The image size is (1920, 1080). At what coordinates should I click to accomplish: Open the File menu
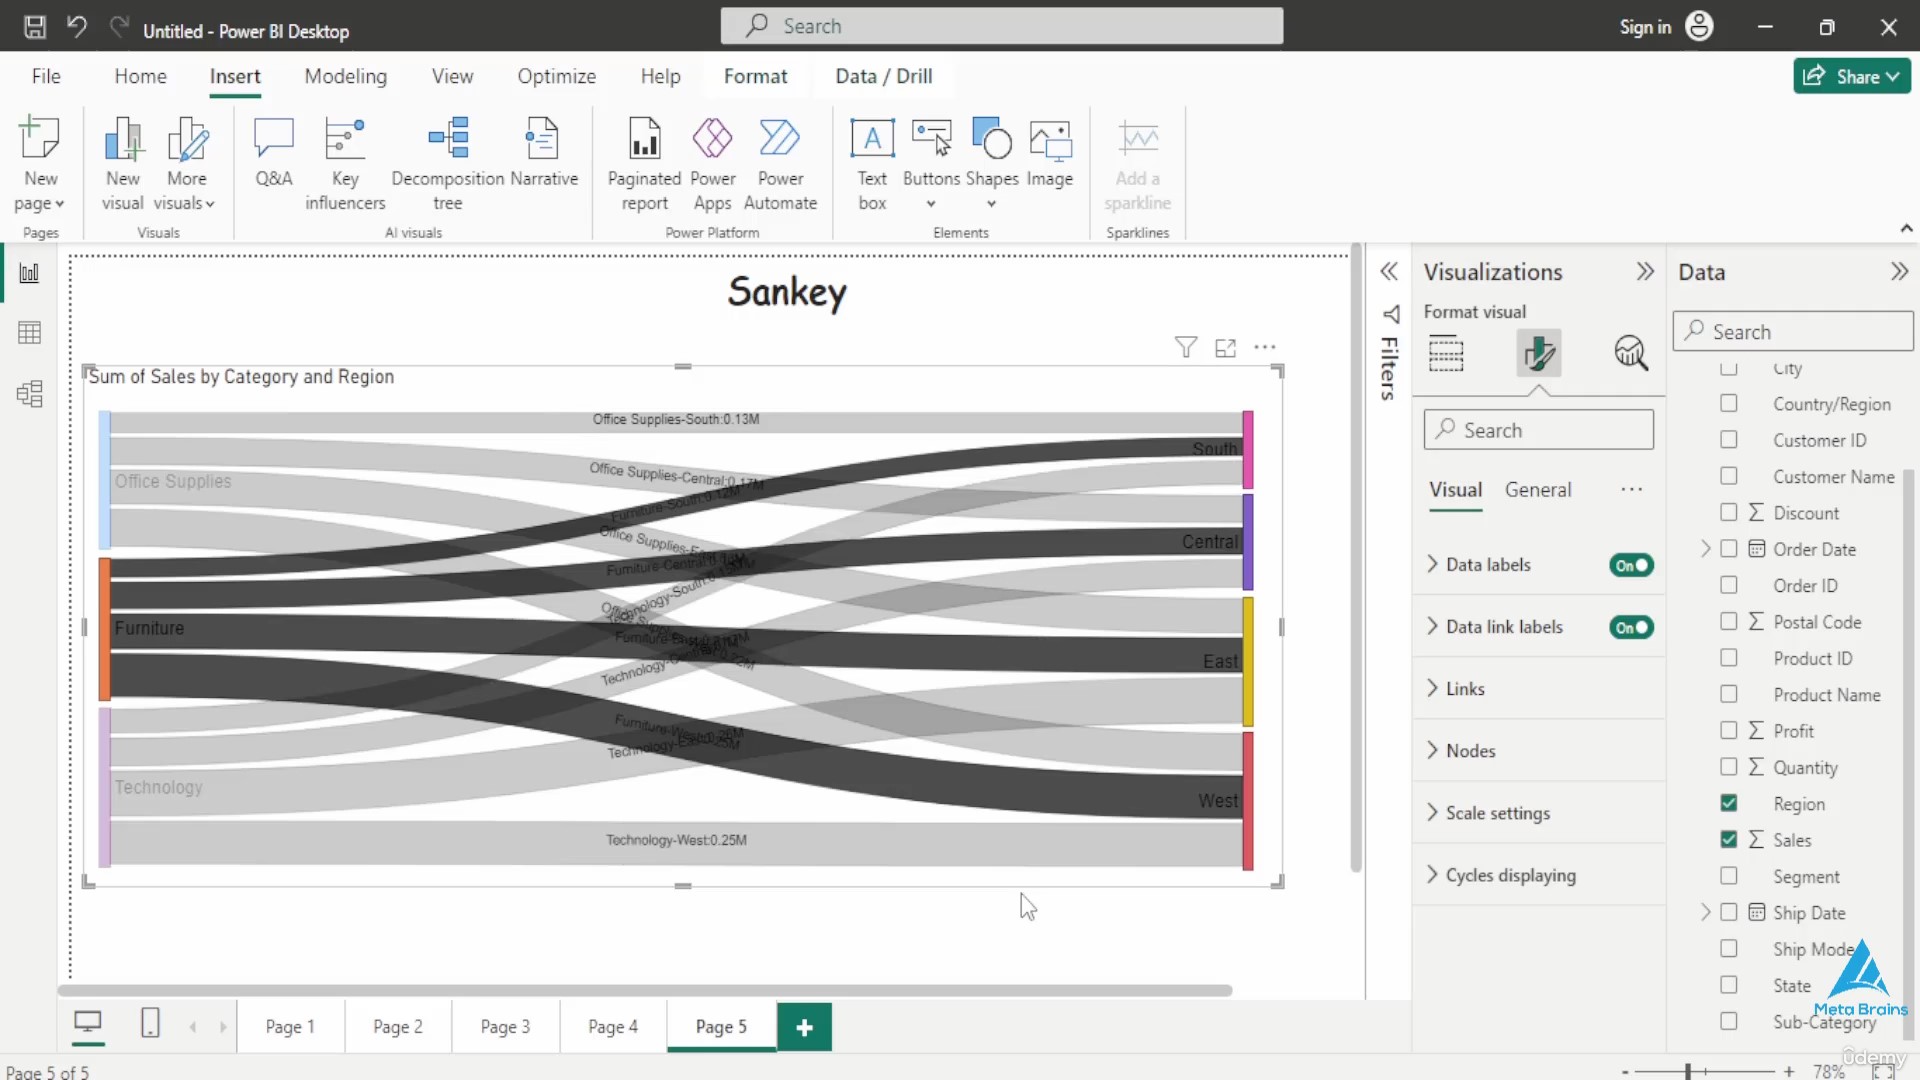point(46,76)
